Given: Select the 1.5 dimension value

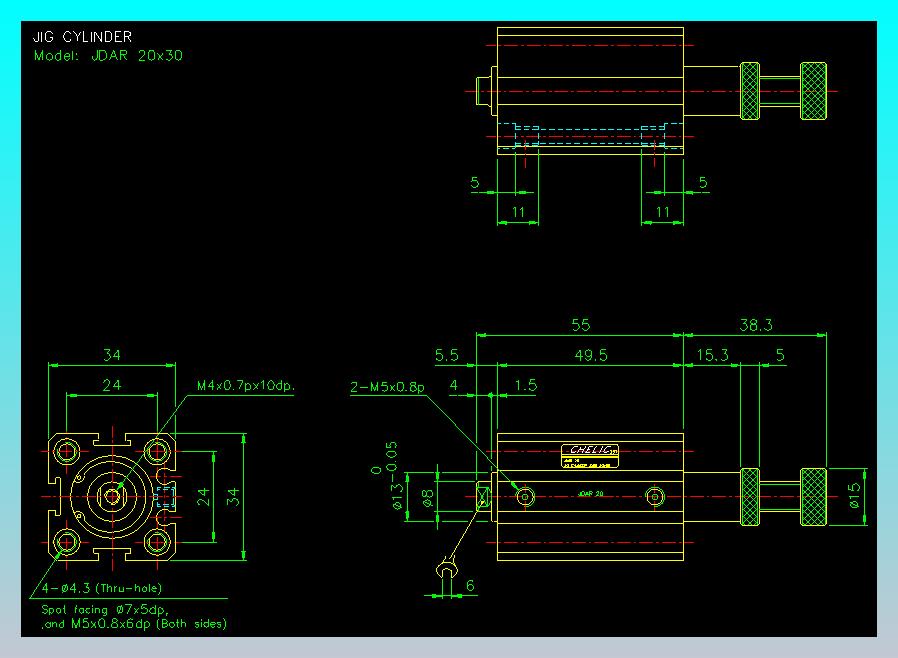Looking at the screenshot, I should [524, 385].
